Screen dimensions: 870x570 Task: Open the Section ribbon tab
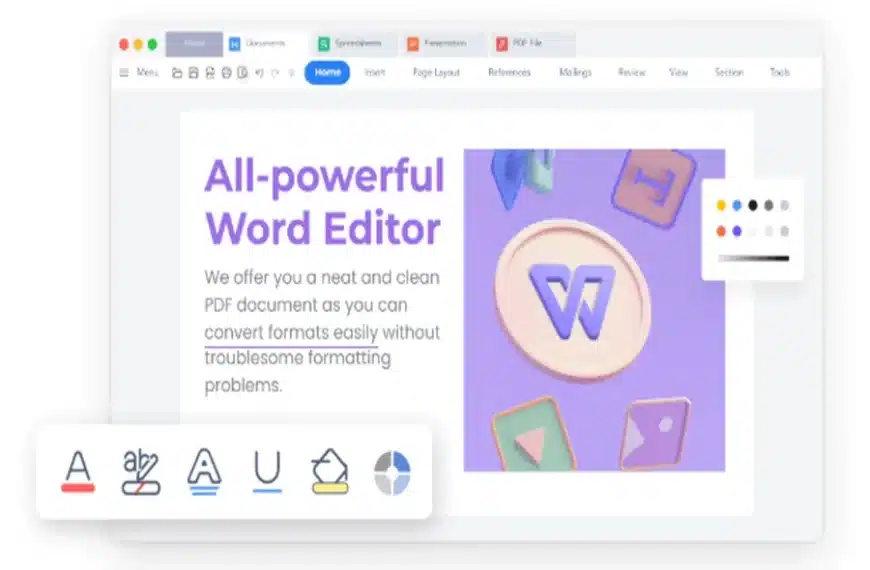729,73
